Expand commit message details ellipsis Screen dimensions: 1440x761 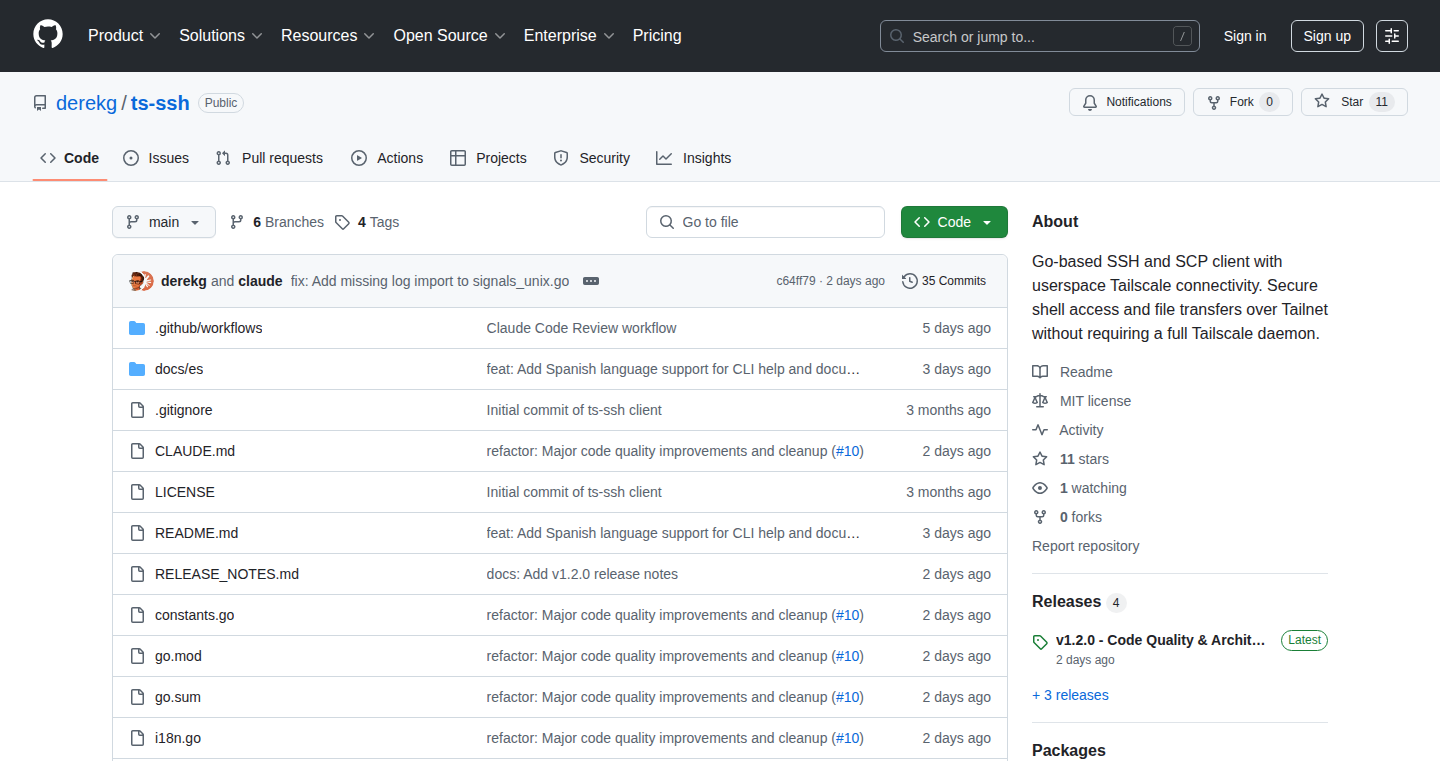click(591, 281)
